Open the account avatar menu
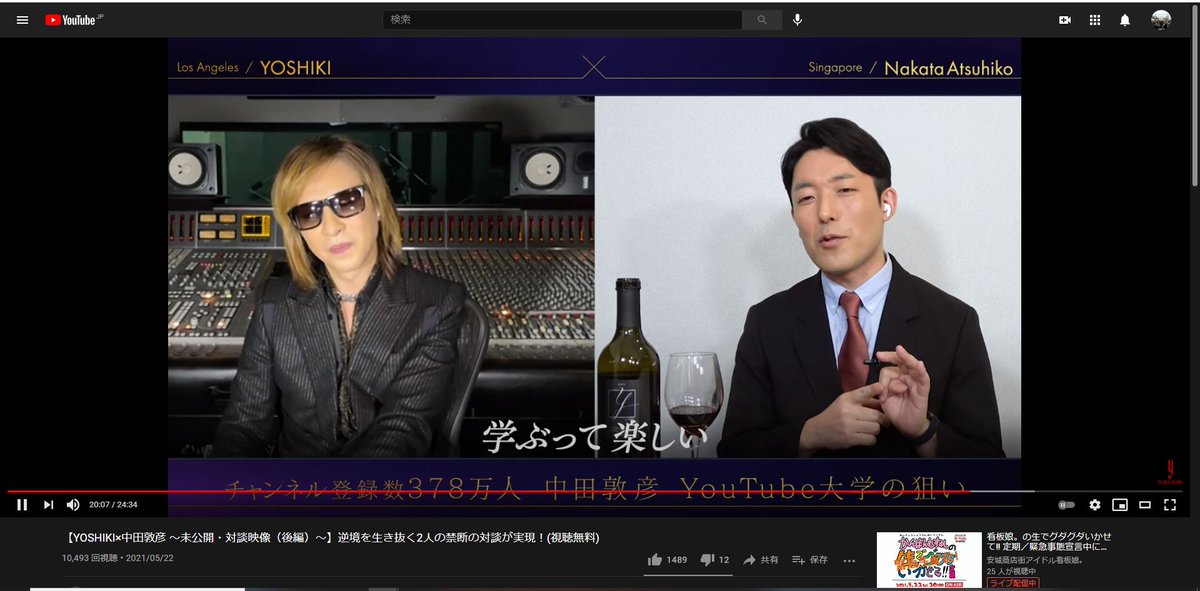 pos(1161,20)
